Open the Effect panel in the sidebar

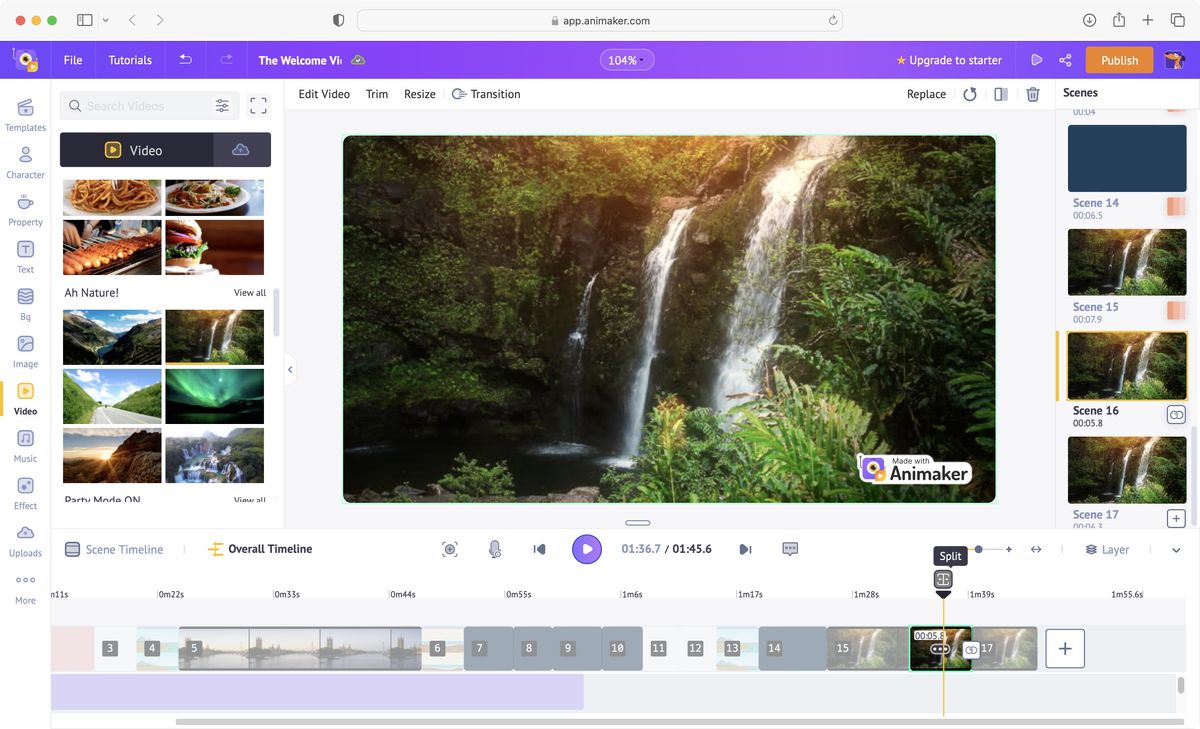[24, 490]
